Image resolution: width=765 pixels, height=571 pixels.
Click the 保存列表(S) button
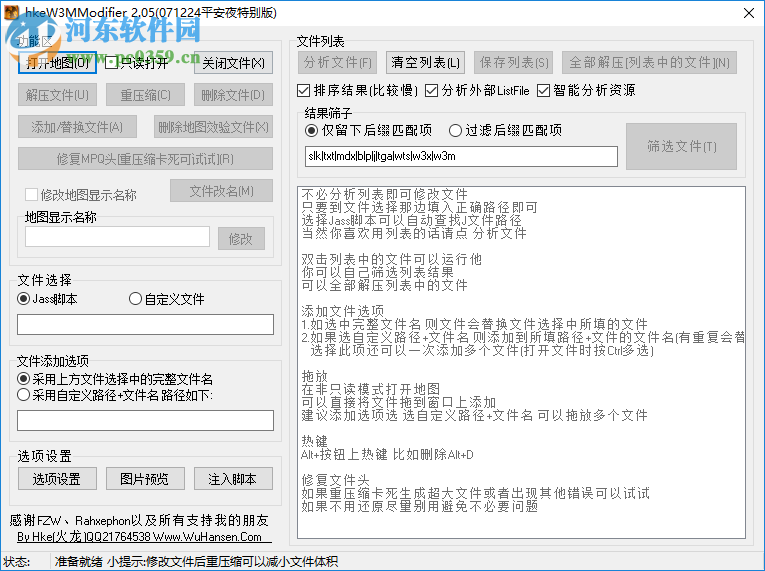514,62
